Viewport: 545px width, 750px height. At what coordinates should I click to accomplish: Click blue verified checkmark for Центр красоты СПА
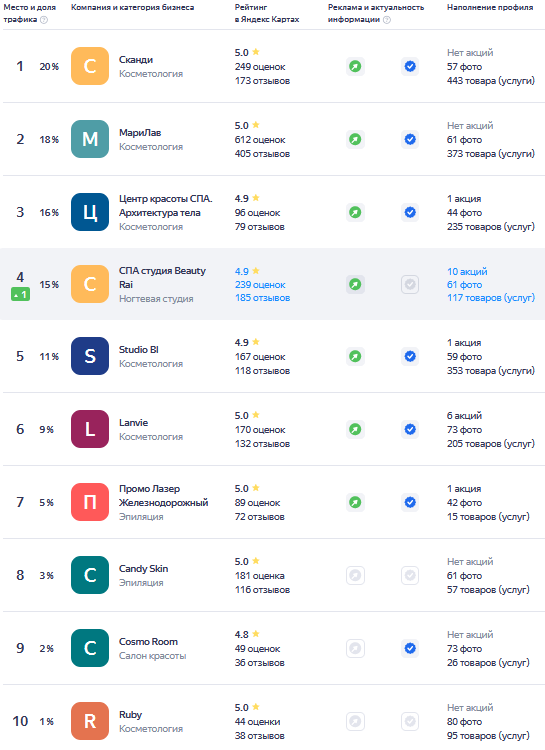pos(410,212)
